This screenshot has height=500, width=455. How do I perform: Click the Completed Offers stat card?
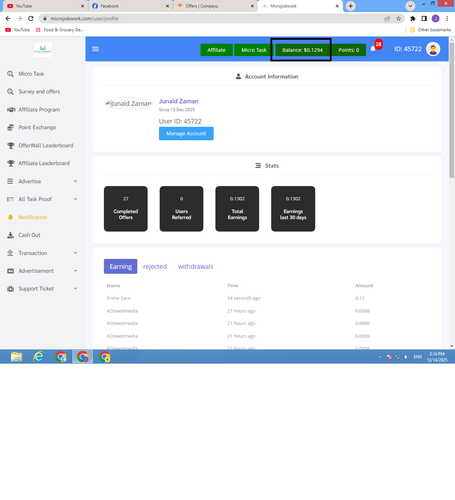[126, 209]
